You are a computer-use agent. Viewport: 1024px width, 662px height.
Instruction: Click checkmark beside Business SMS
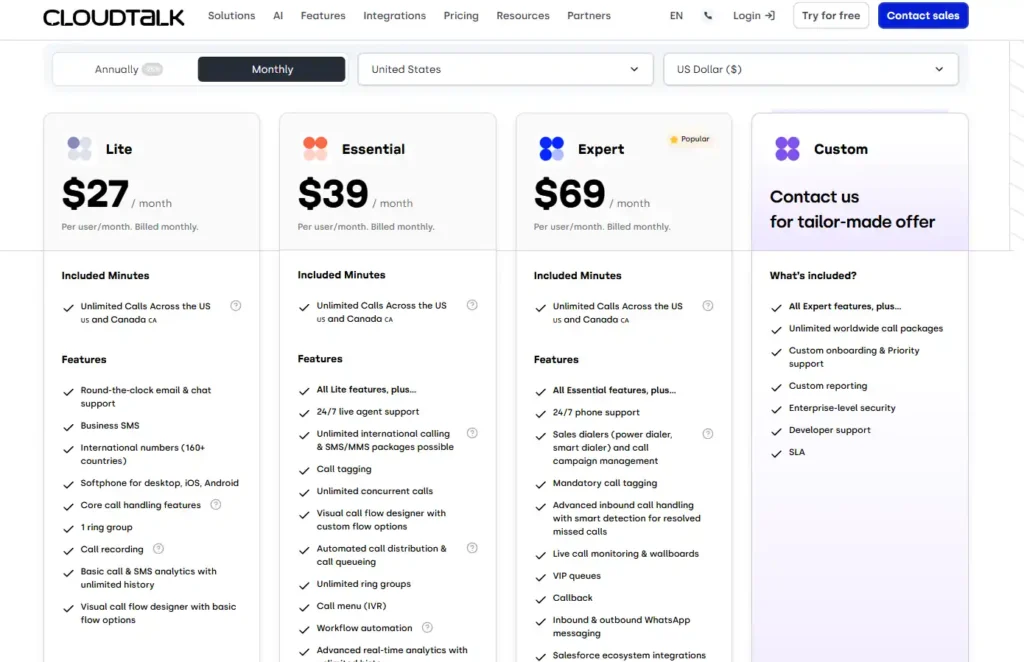coord(68,427)
